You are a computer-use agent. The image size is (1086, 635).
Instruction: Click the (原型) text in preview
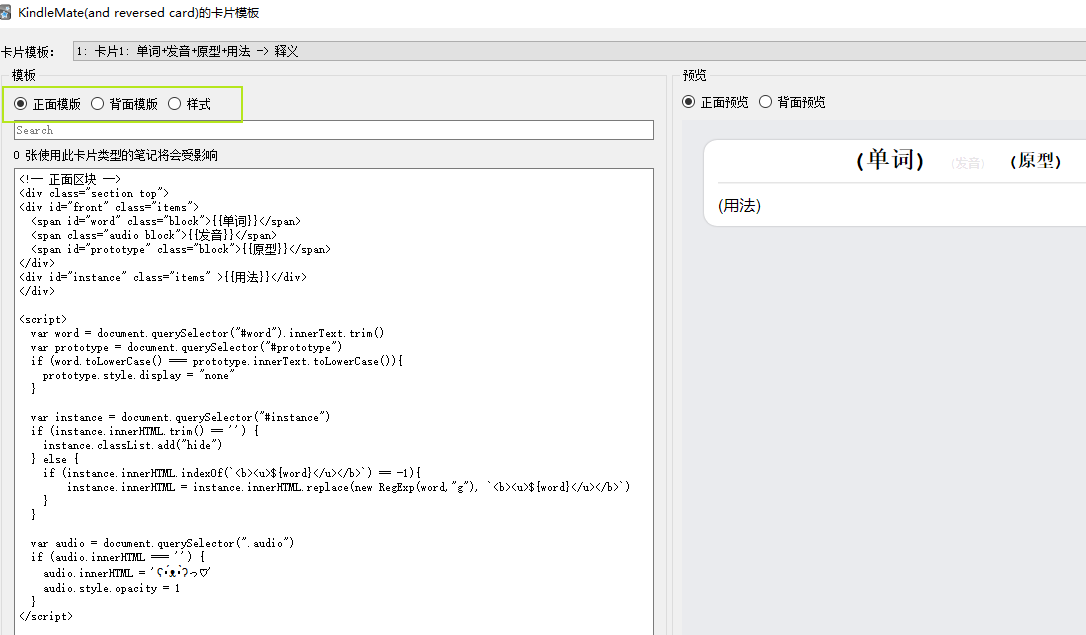click(x=1035, y=161)
